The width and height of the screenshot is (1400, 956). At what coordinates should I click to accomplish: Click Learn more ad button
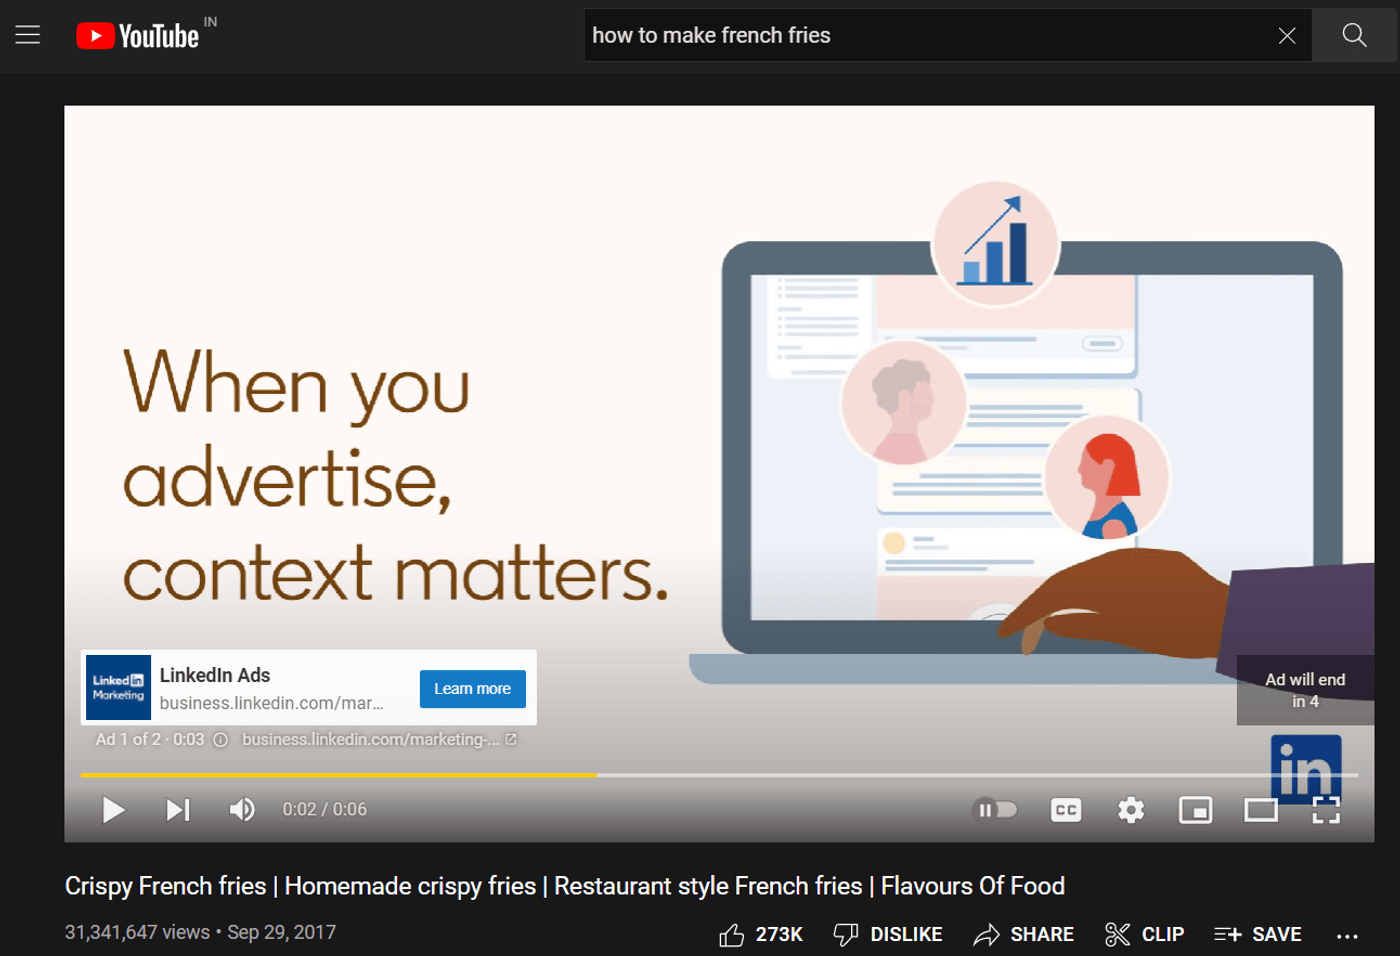[472, 689]
